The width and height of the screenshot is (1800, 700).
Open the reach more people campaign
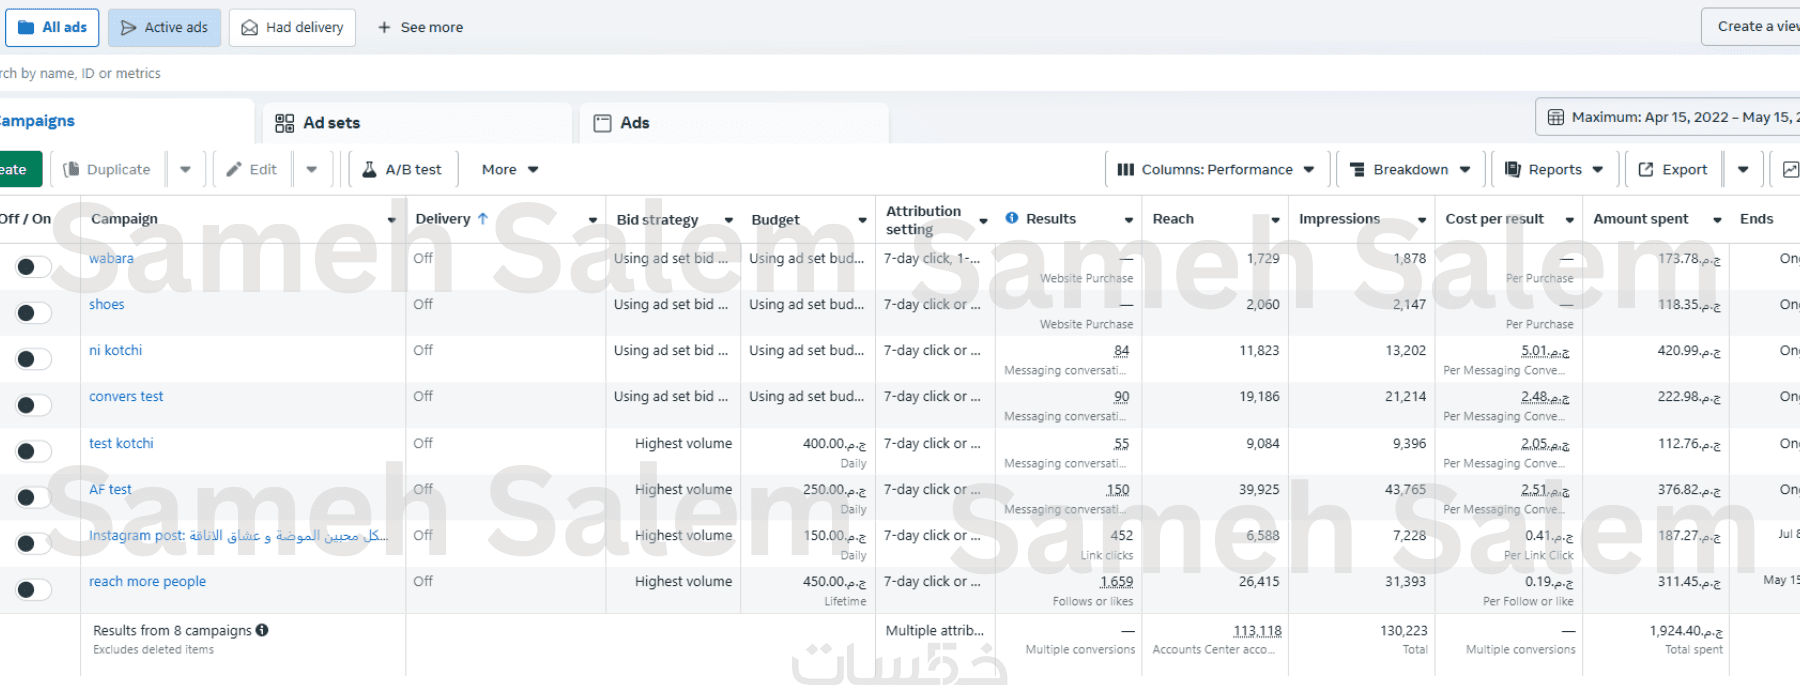coord(147,581)
